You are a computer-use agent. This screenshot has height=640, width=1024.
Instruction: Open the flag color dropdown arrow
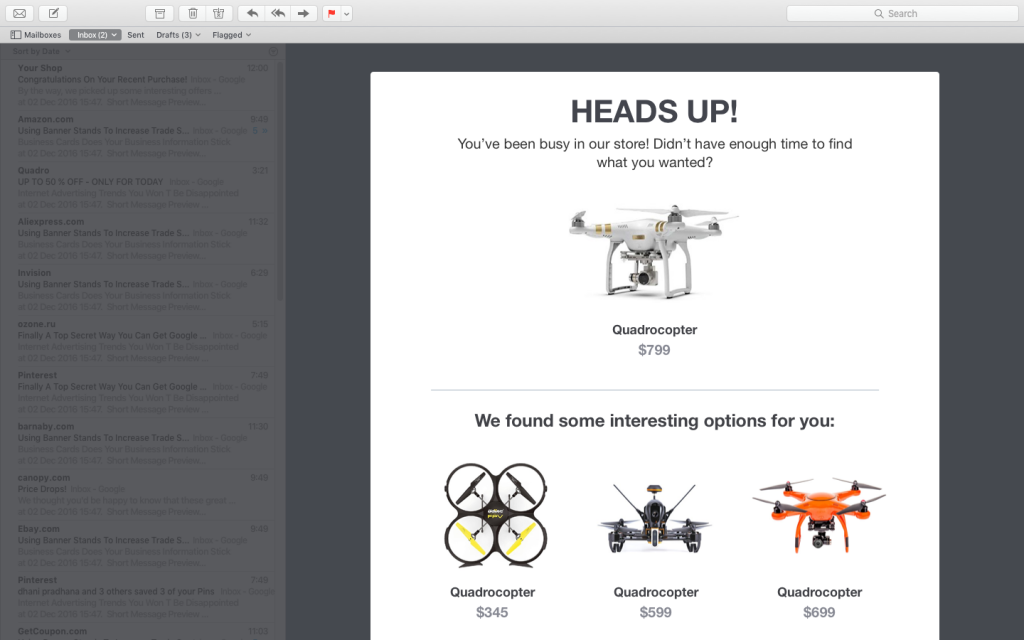[x=347, y=13]
